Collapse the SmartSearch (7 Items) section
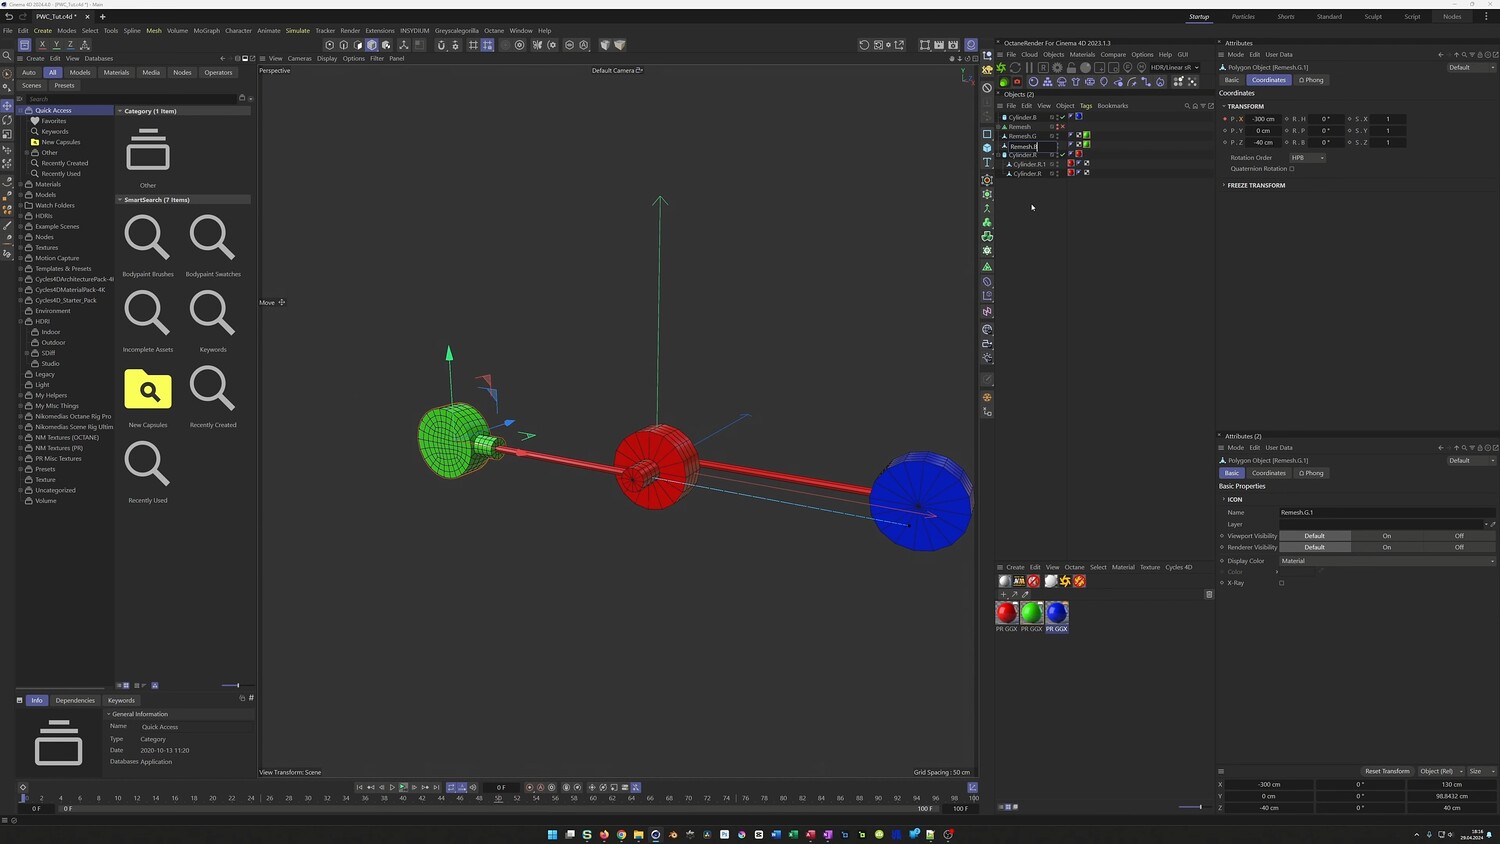Viewport: 1500px width, 844px height. click(x=120, y=200)
